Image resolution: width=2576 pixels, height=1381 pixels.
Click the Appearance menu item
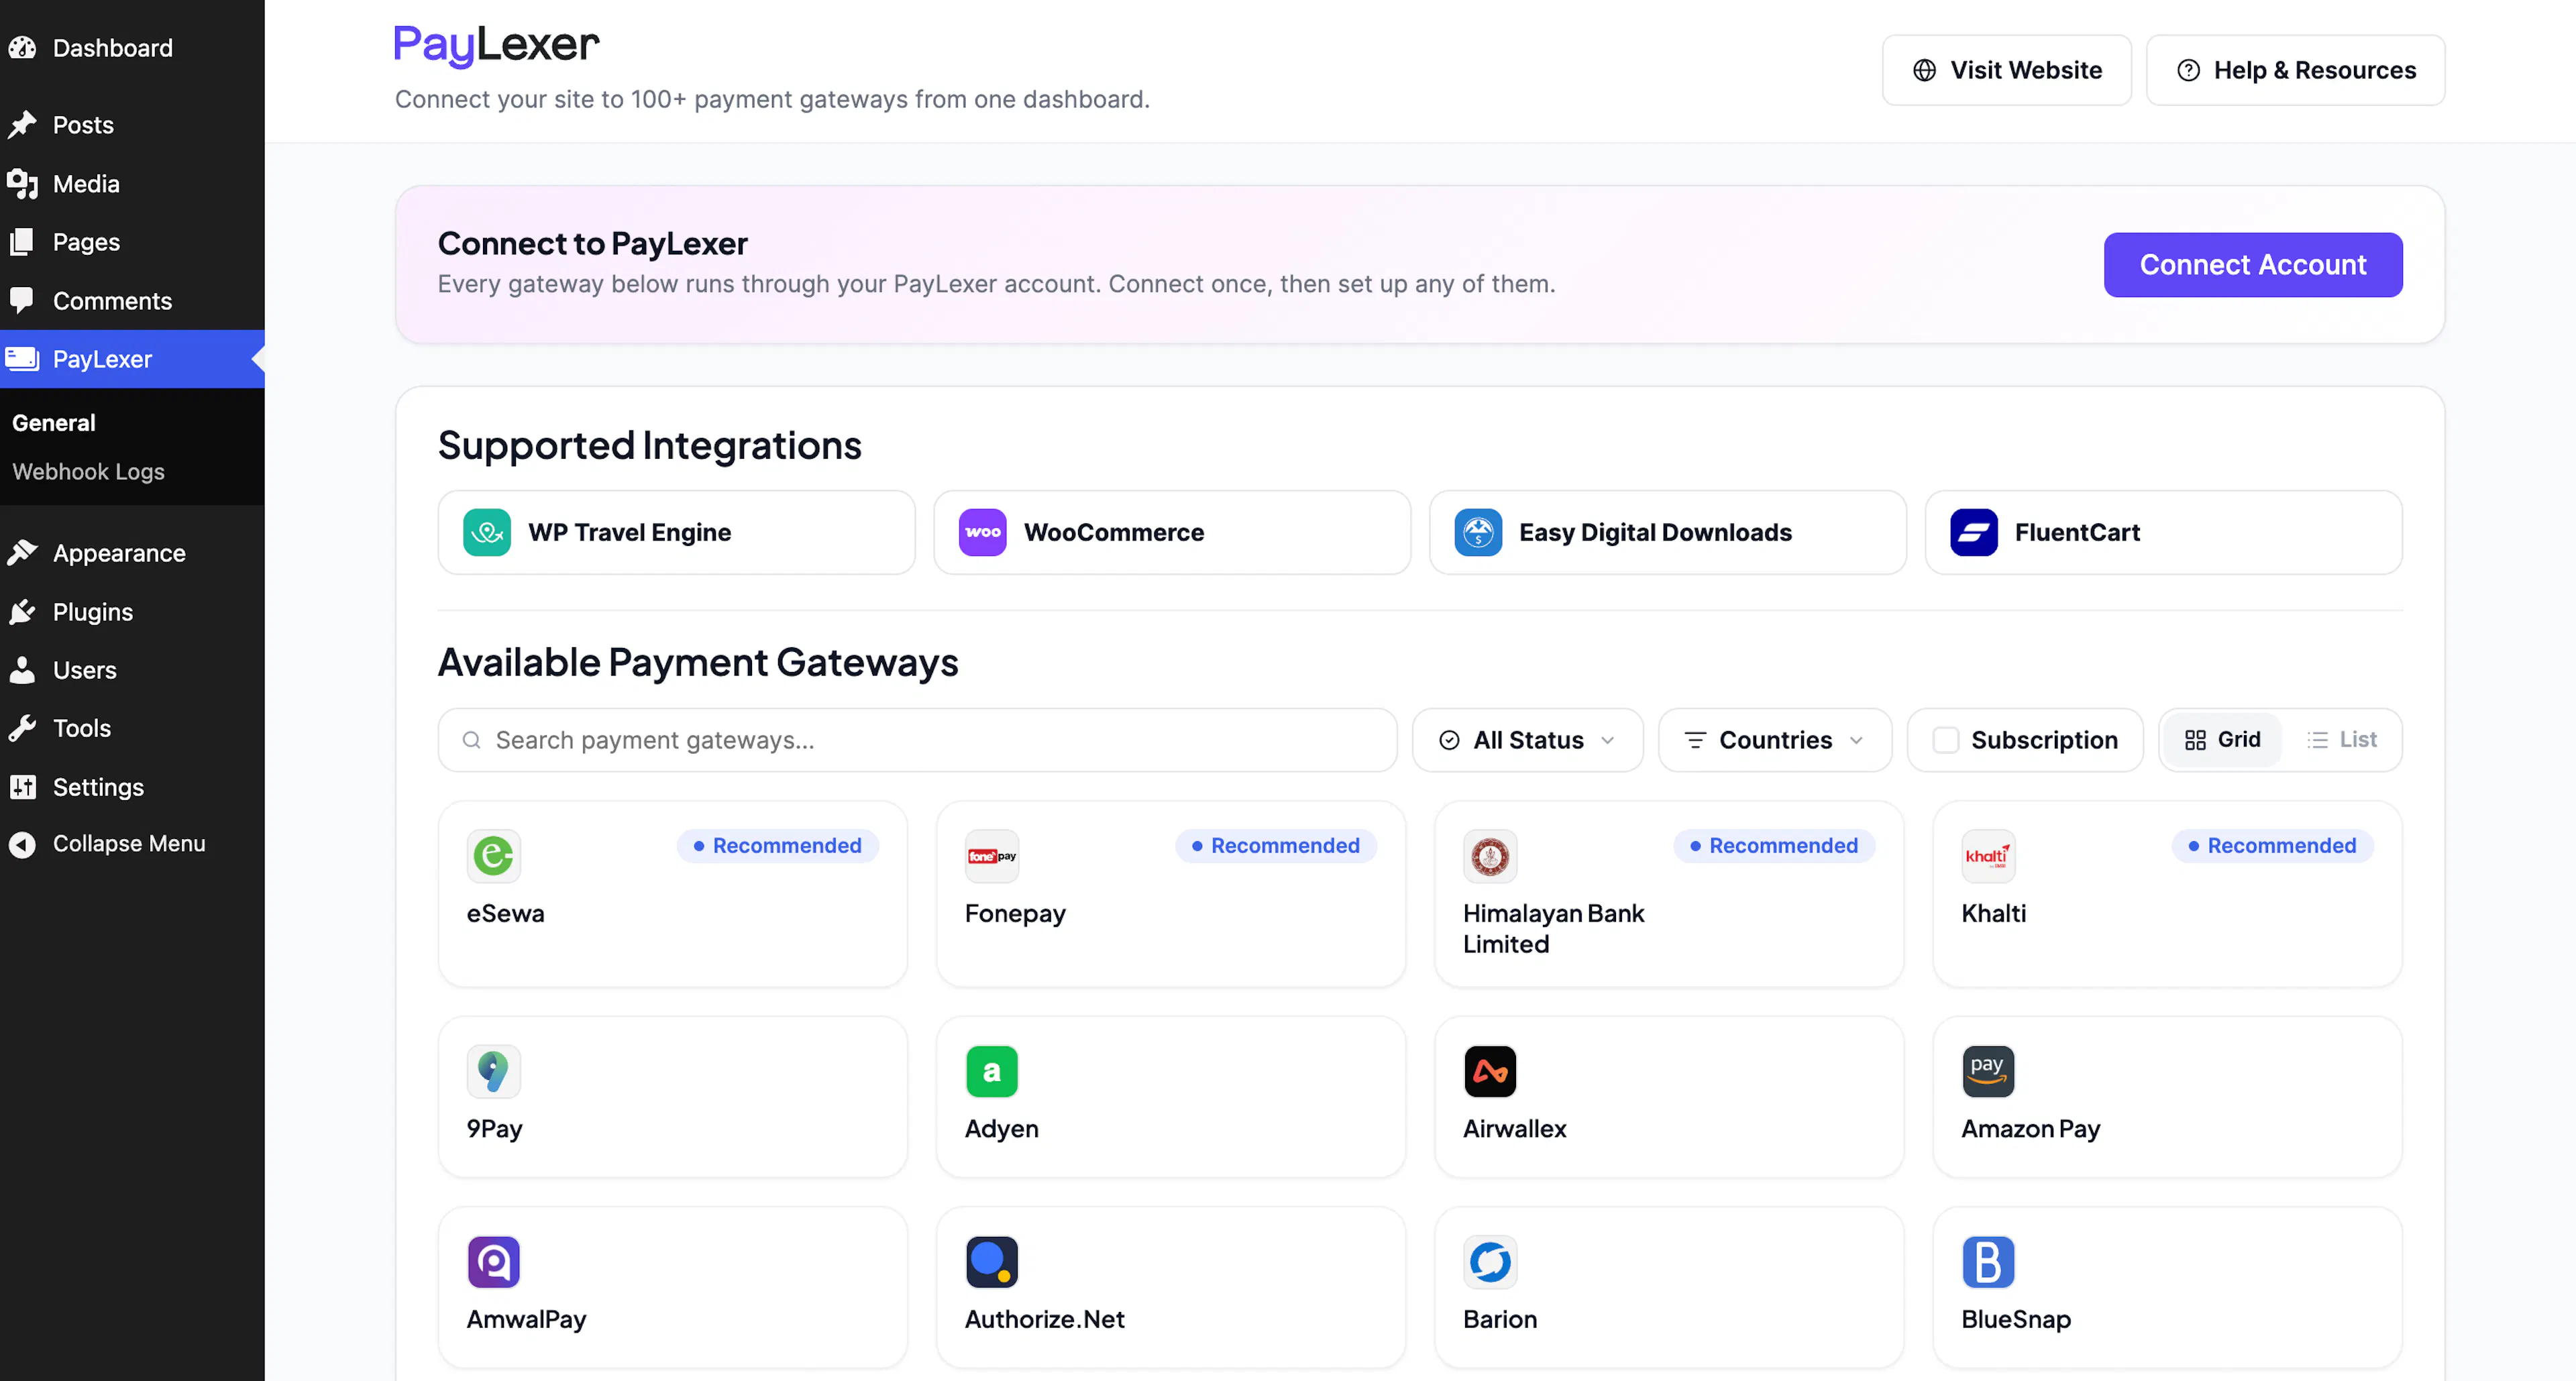pyautogui.click(x=132, y=553)
